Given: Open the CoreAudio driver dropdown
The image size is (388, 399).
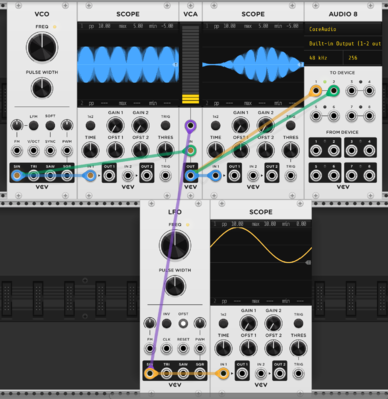Looking at the screenshot, I should pos(343,29).
